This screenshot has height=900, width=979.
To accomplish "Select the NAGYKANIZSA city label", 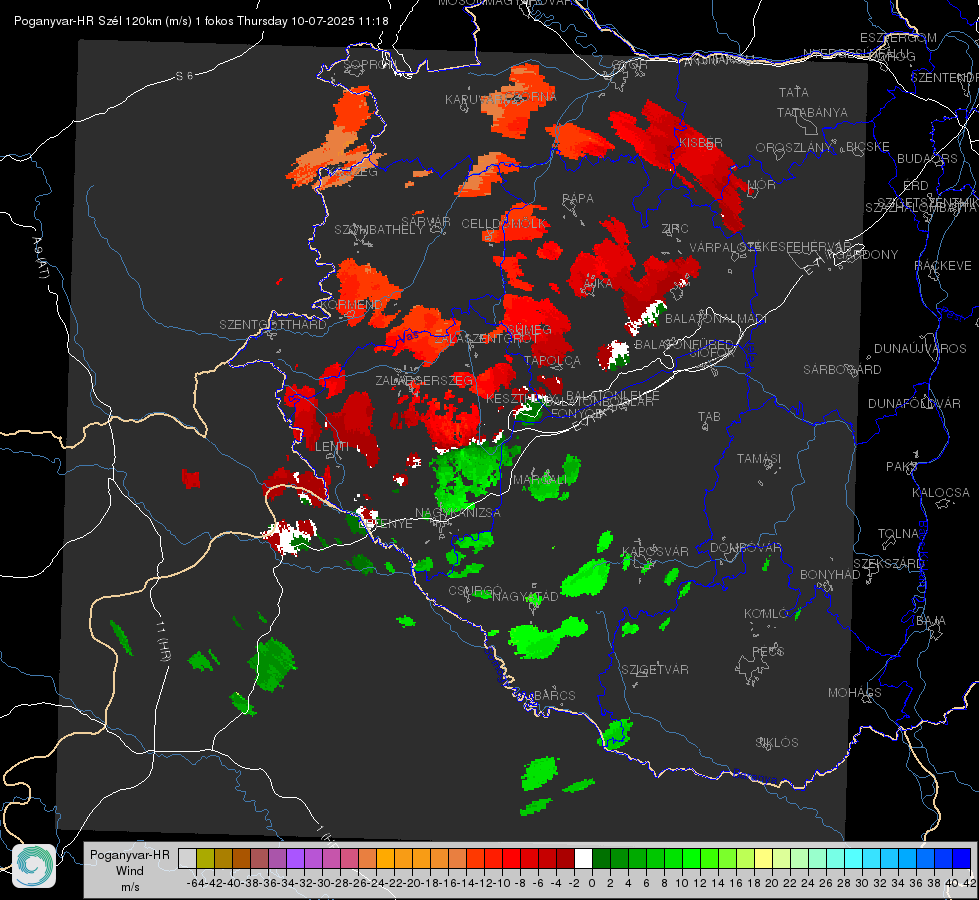I will point(458,513).
